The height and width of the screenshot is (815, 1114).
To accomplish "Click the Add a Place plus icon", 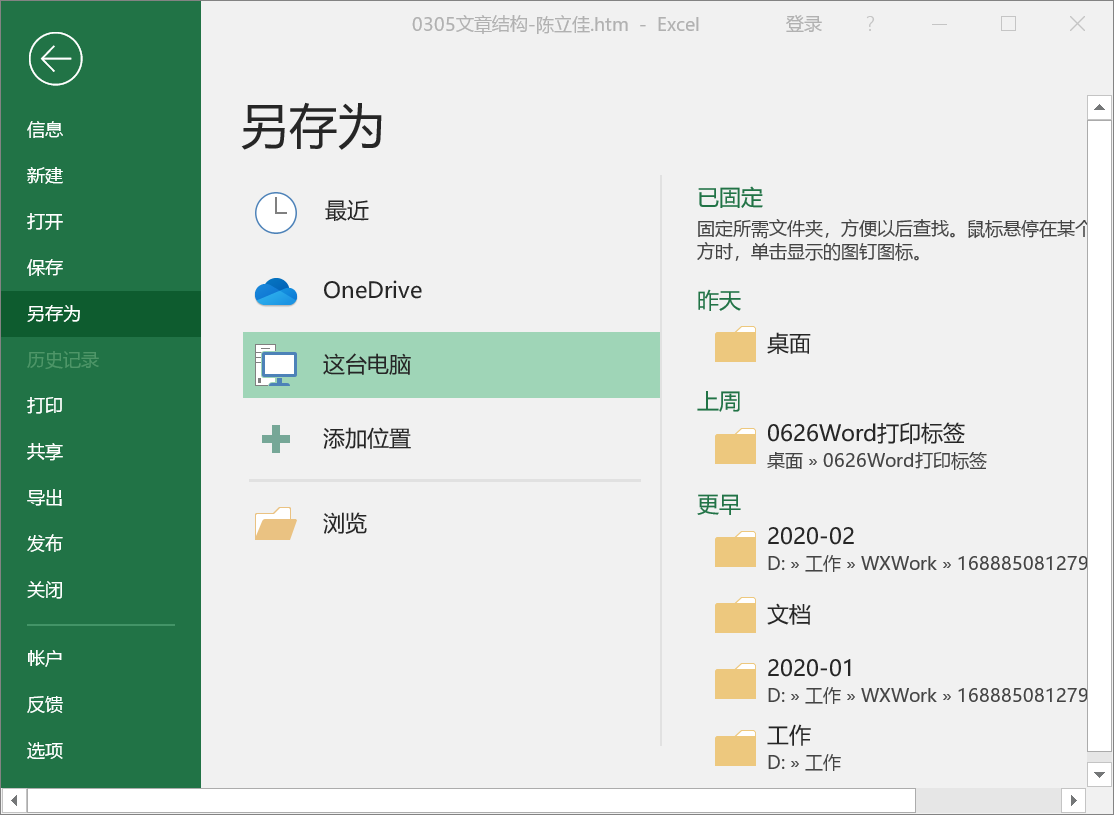I will coord(276,439).
